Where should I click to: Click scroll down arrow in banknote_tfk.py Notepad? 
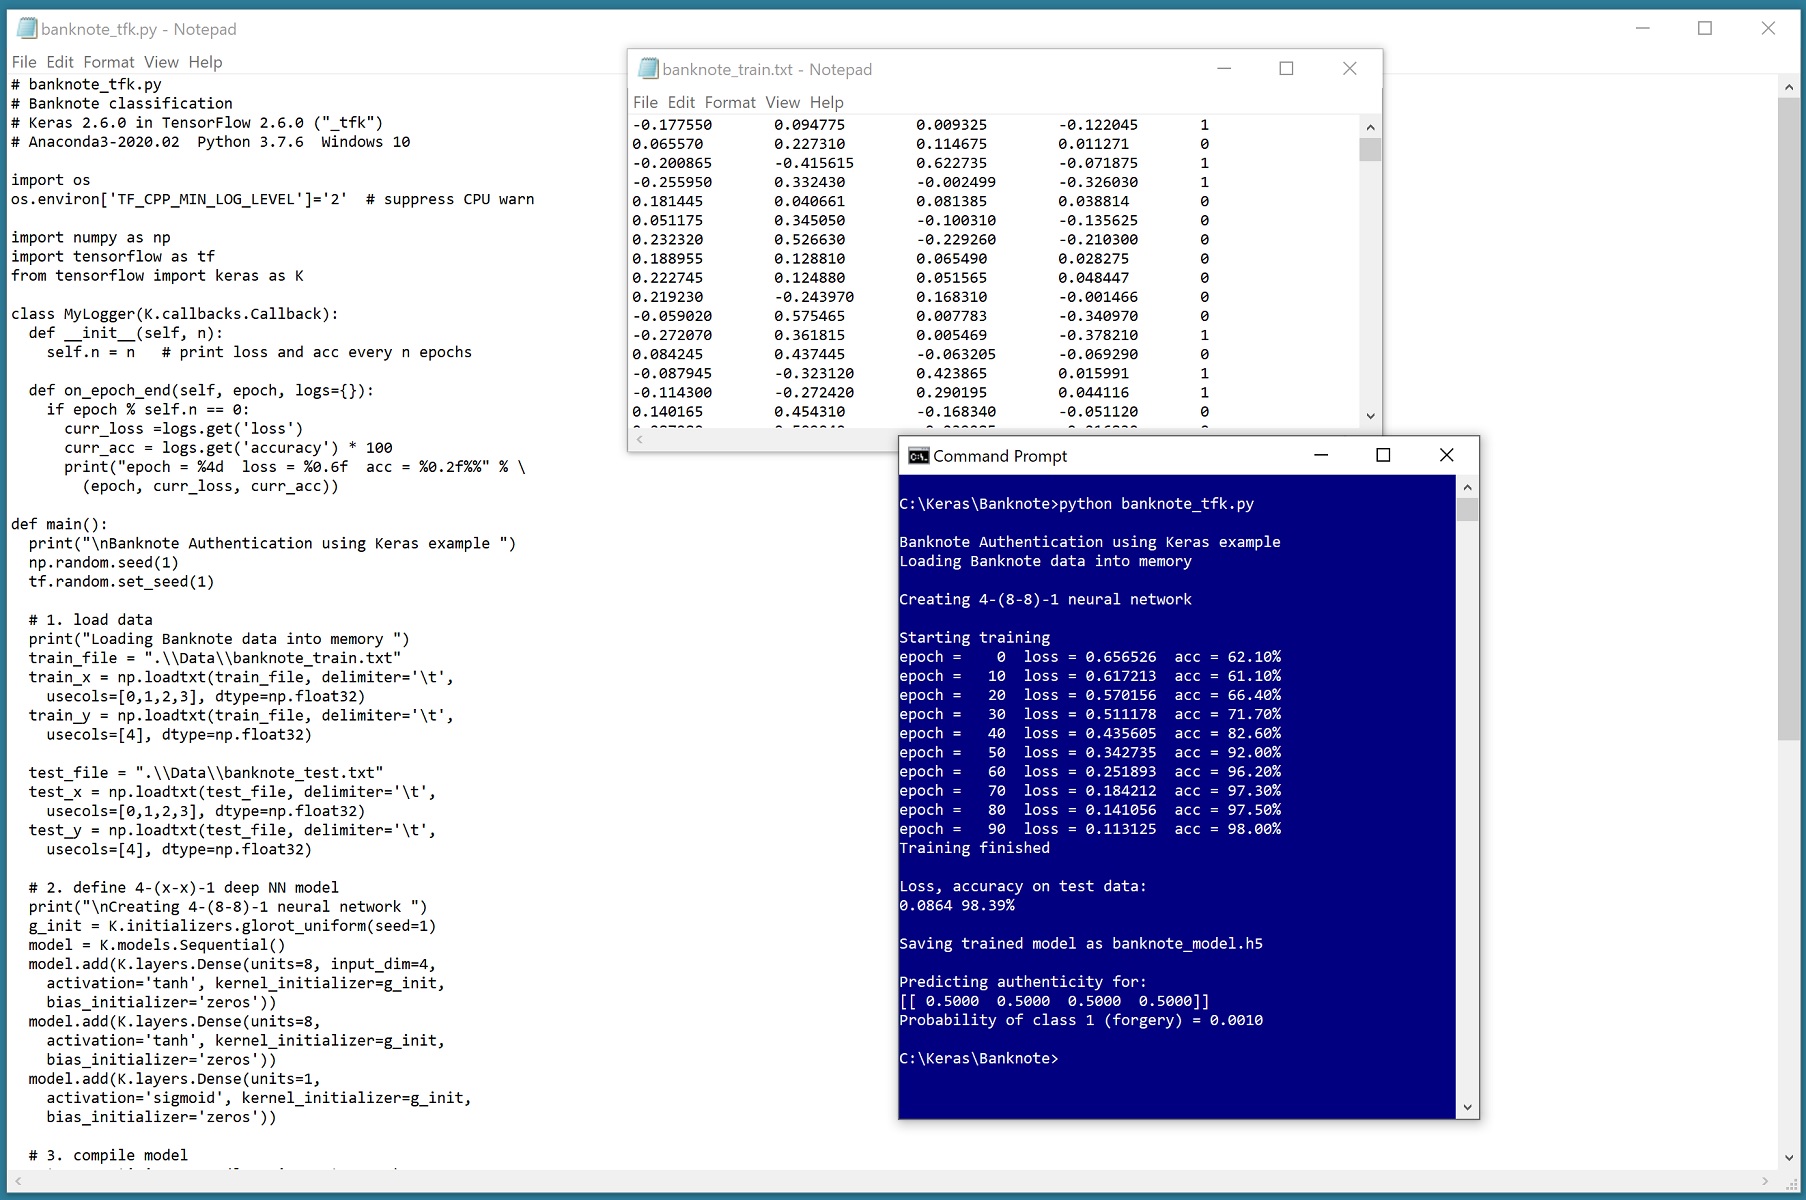pyautogui.click(x=1788, y=1158)
